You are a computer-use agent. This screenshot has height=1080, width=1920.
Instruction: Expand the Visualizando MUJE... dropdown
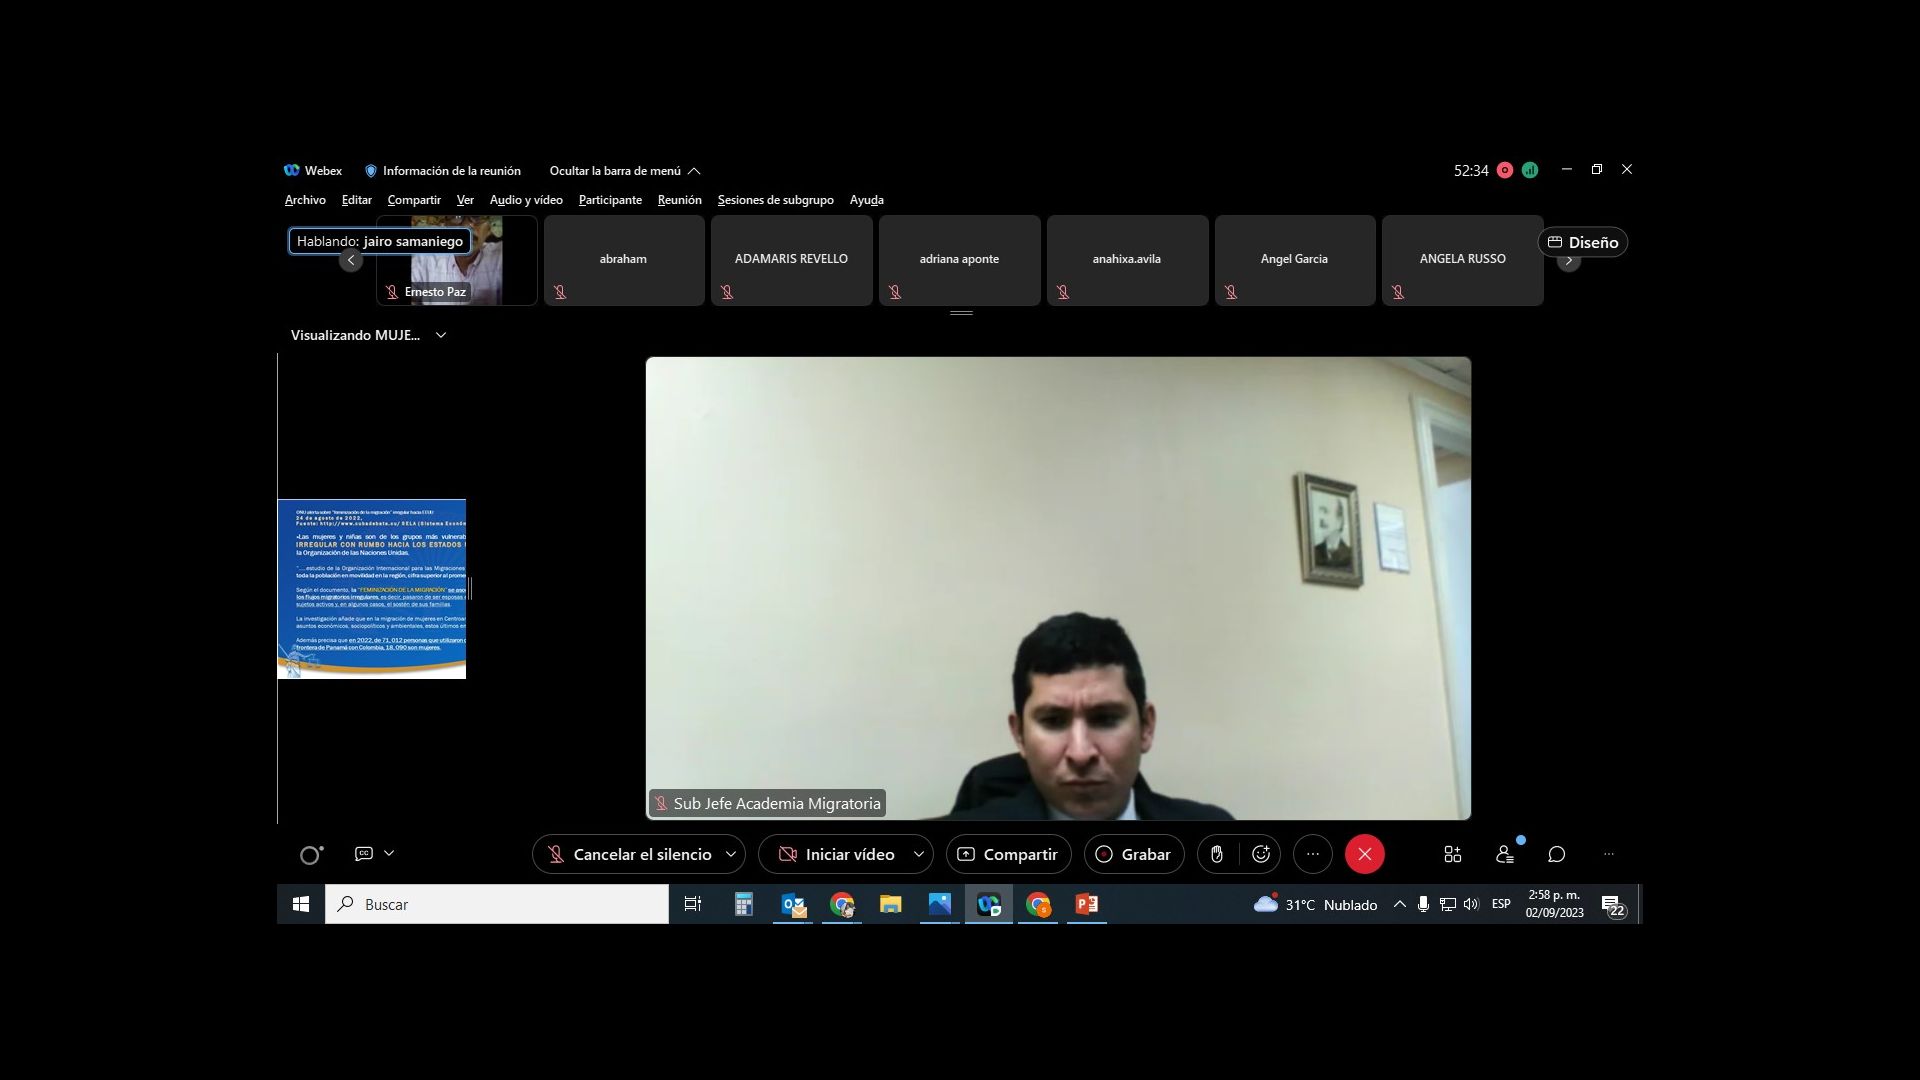coord(441,335)
